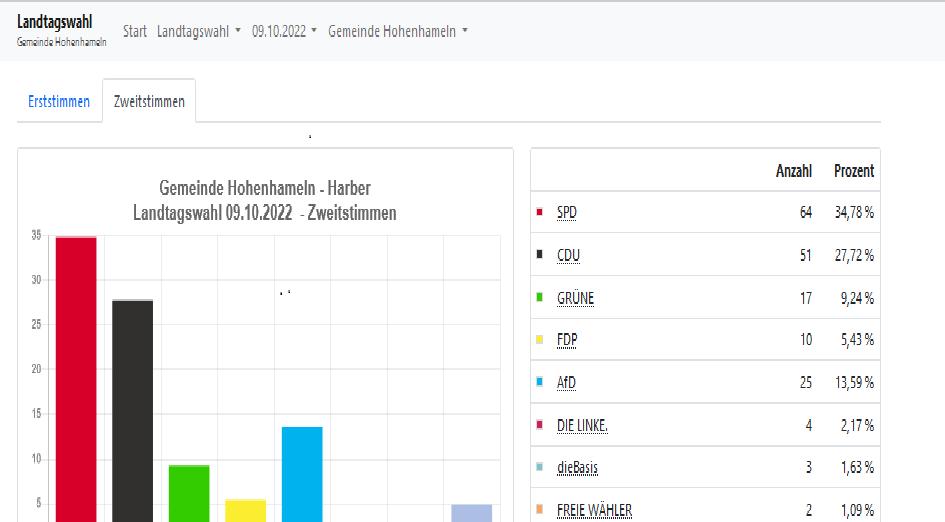Select the Zweitstimmen tab
Viewport: 945px width, 522px height.
click(149, 101)
